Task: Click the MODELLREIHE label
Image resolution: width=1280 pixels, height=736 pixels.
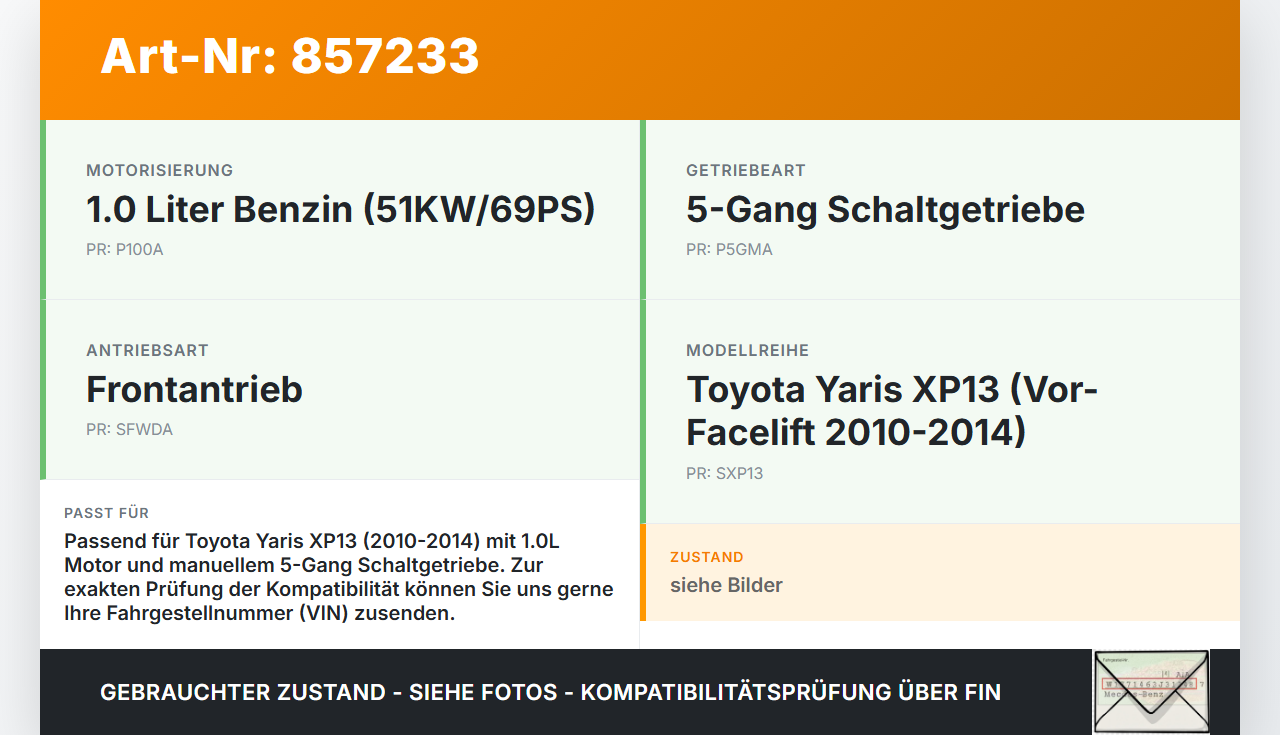Action: (x=748, y=350)
